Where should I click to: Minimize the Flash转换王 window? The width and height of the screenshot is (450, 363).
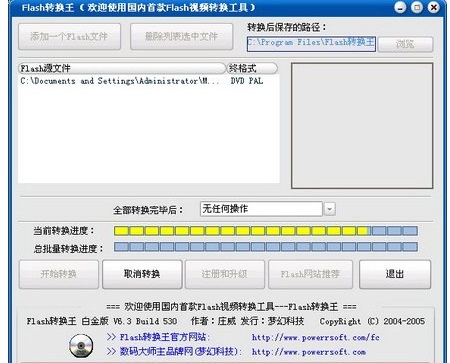tap(400, 7)
